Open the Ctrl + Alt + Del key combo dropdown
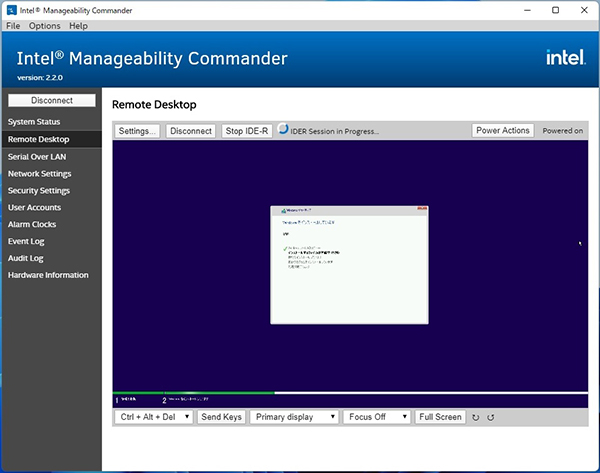This screenshot has height=473, width=600. click(x=153, y=417)
